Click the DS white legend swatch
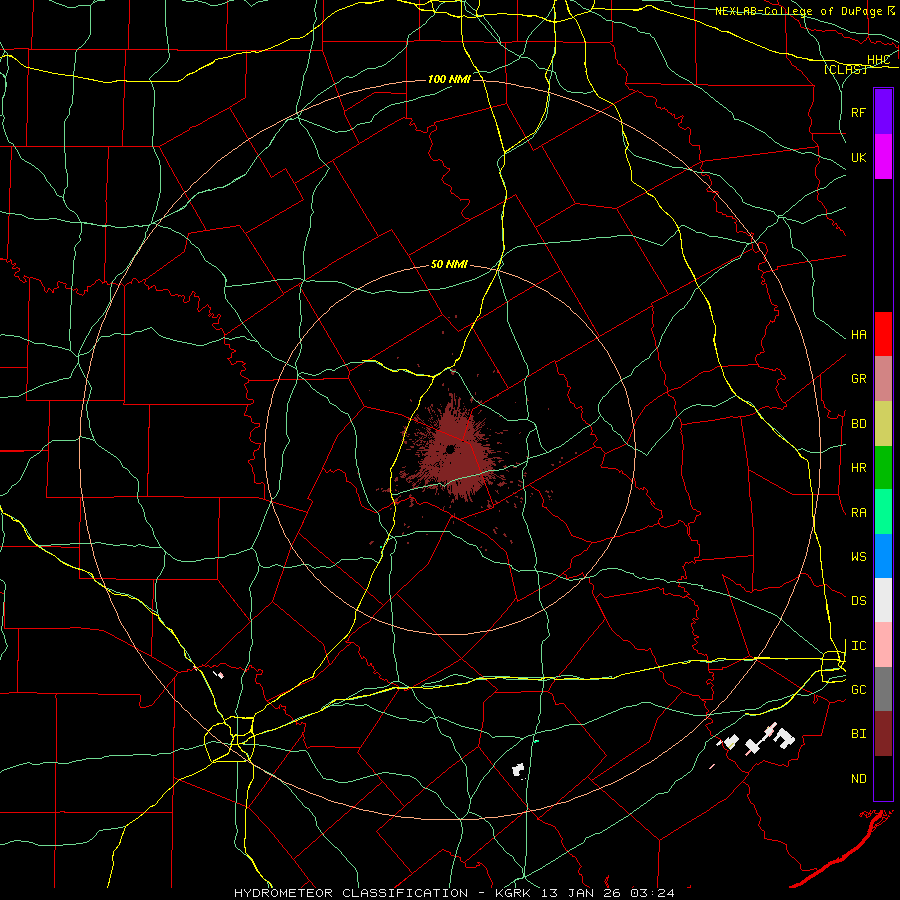Screen dimensions: 900x900 point(883,601)
